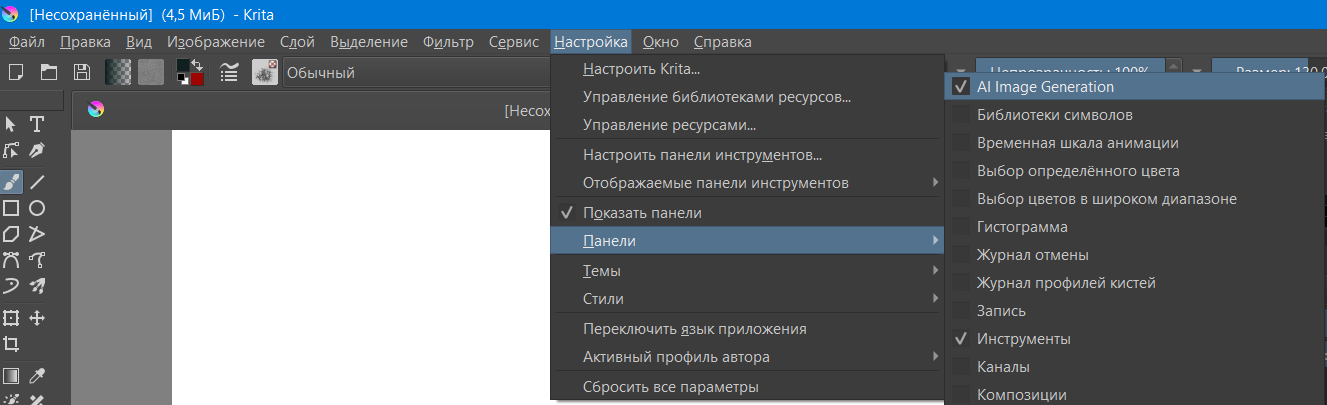Select the Freehand Brush tool

(x=11, y=181)
